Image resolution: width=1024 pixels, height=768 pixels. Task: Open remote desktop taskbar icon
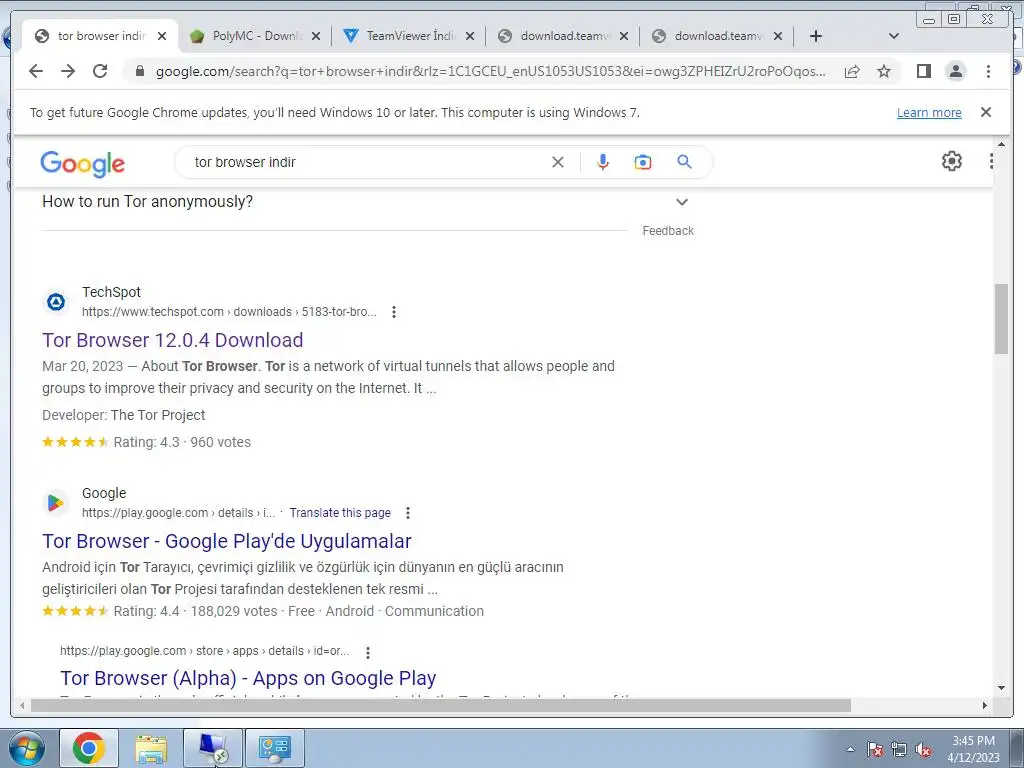[x=213, y=748]
